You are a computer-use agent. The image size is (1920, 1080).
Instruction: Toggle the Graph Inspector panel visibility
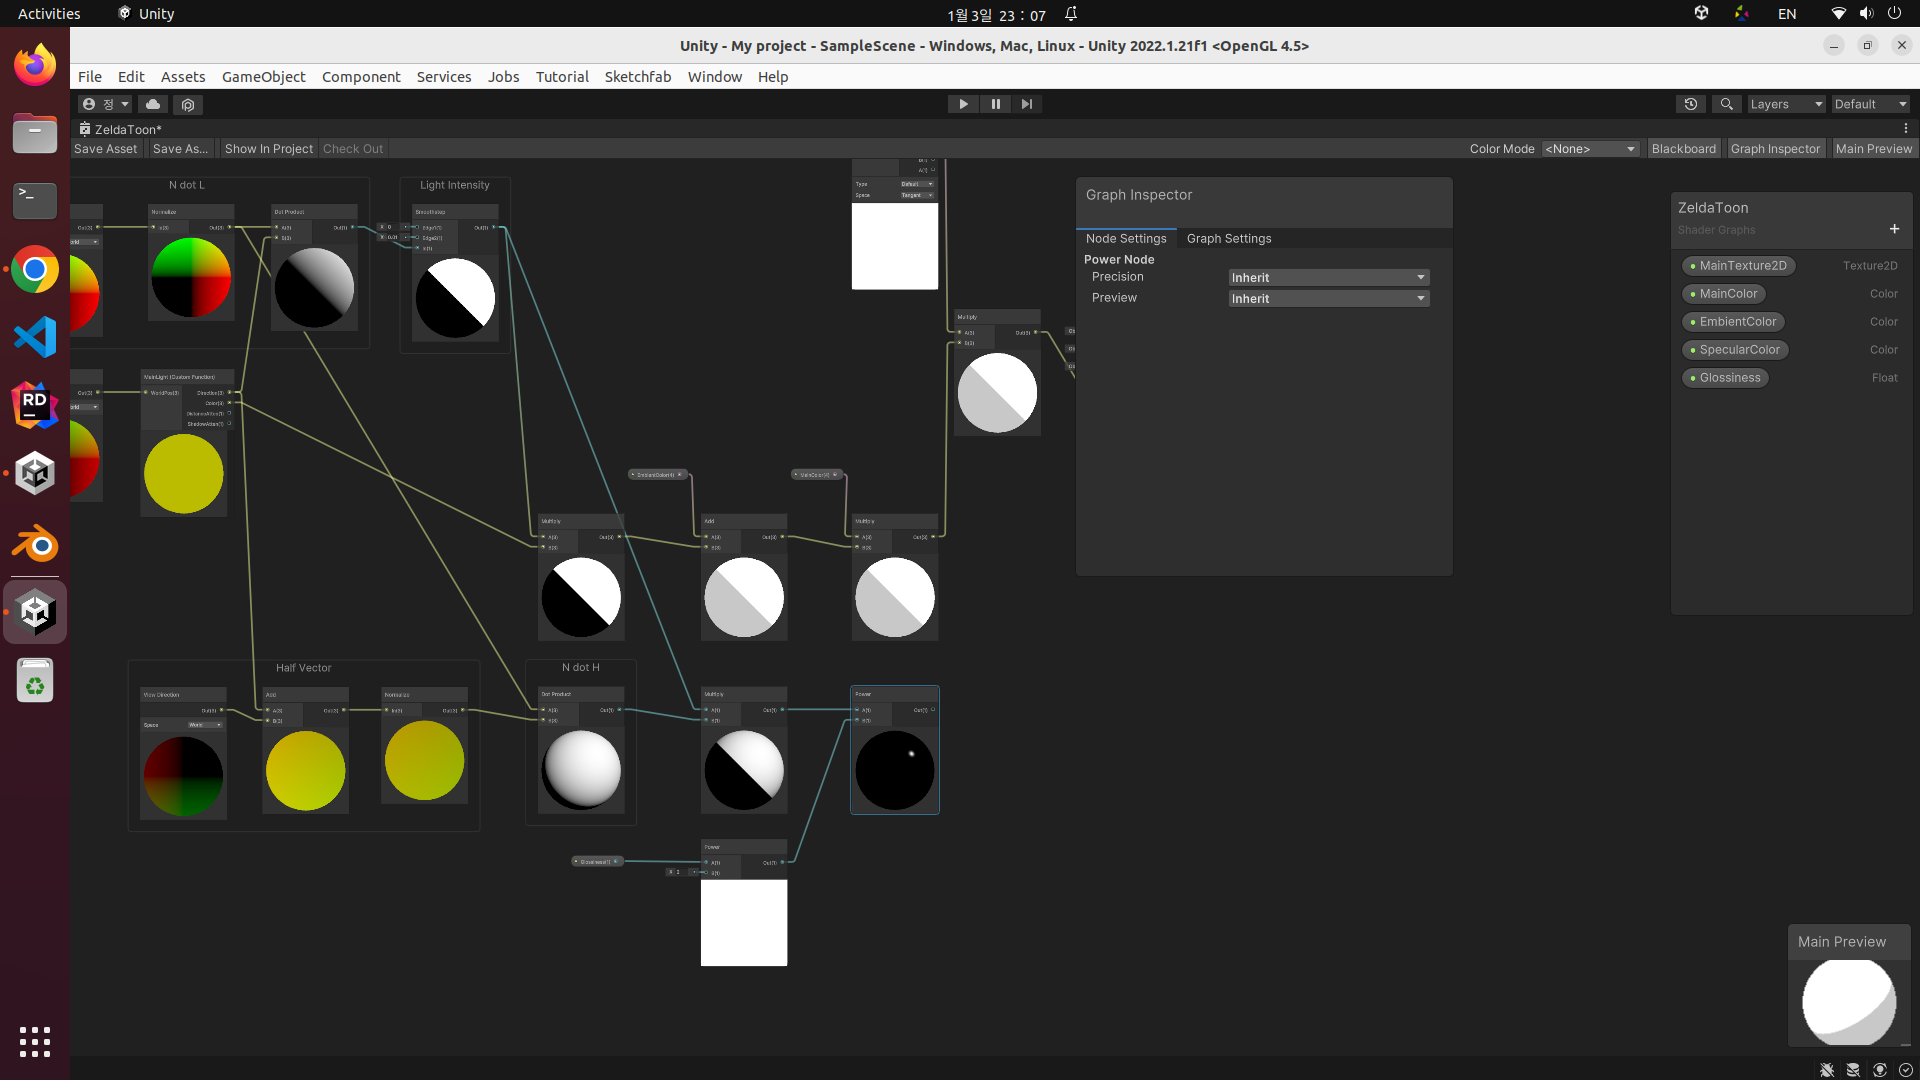(x=1775, y=149)
